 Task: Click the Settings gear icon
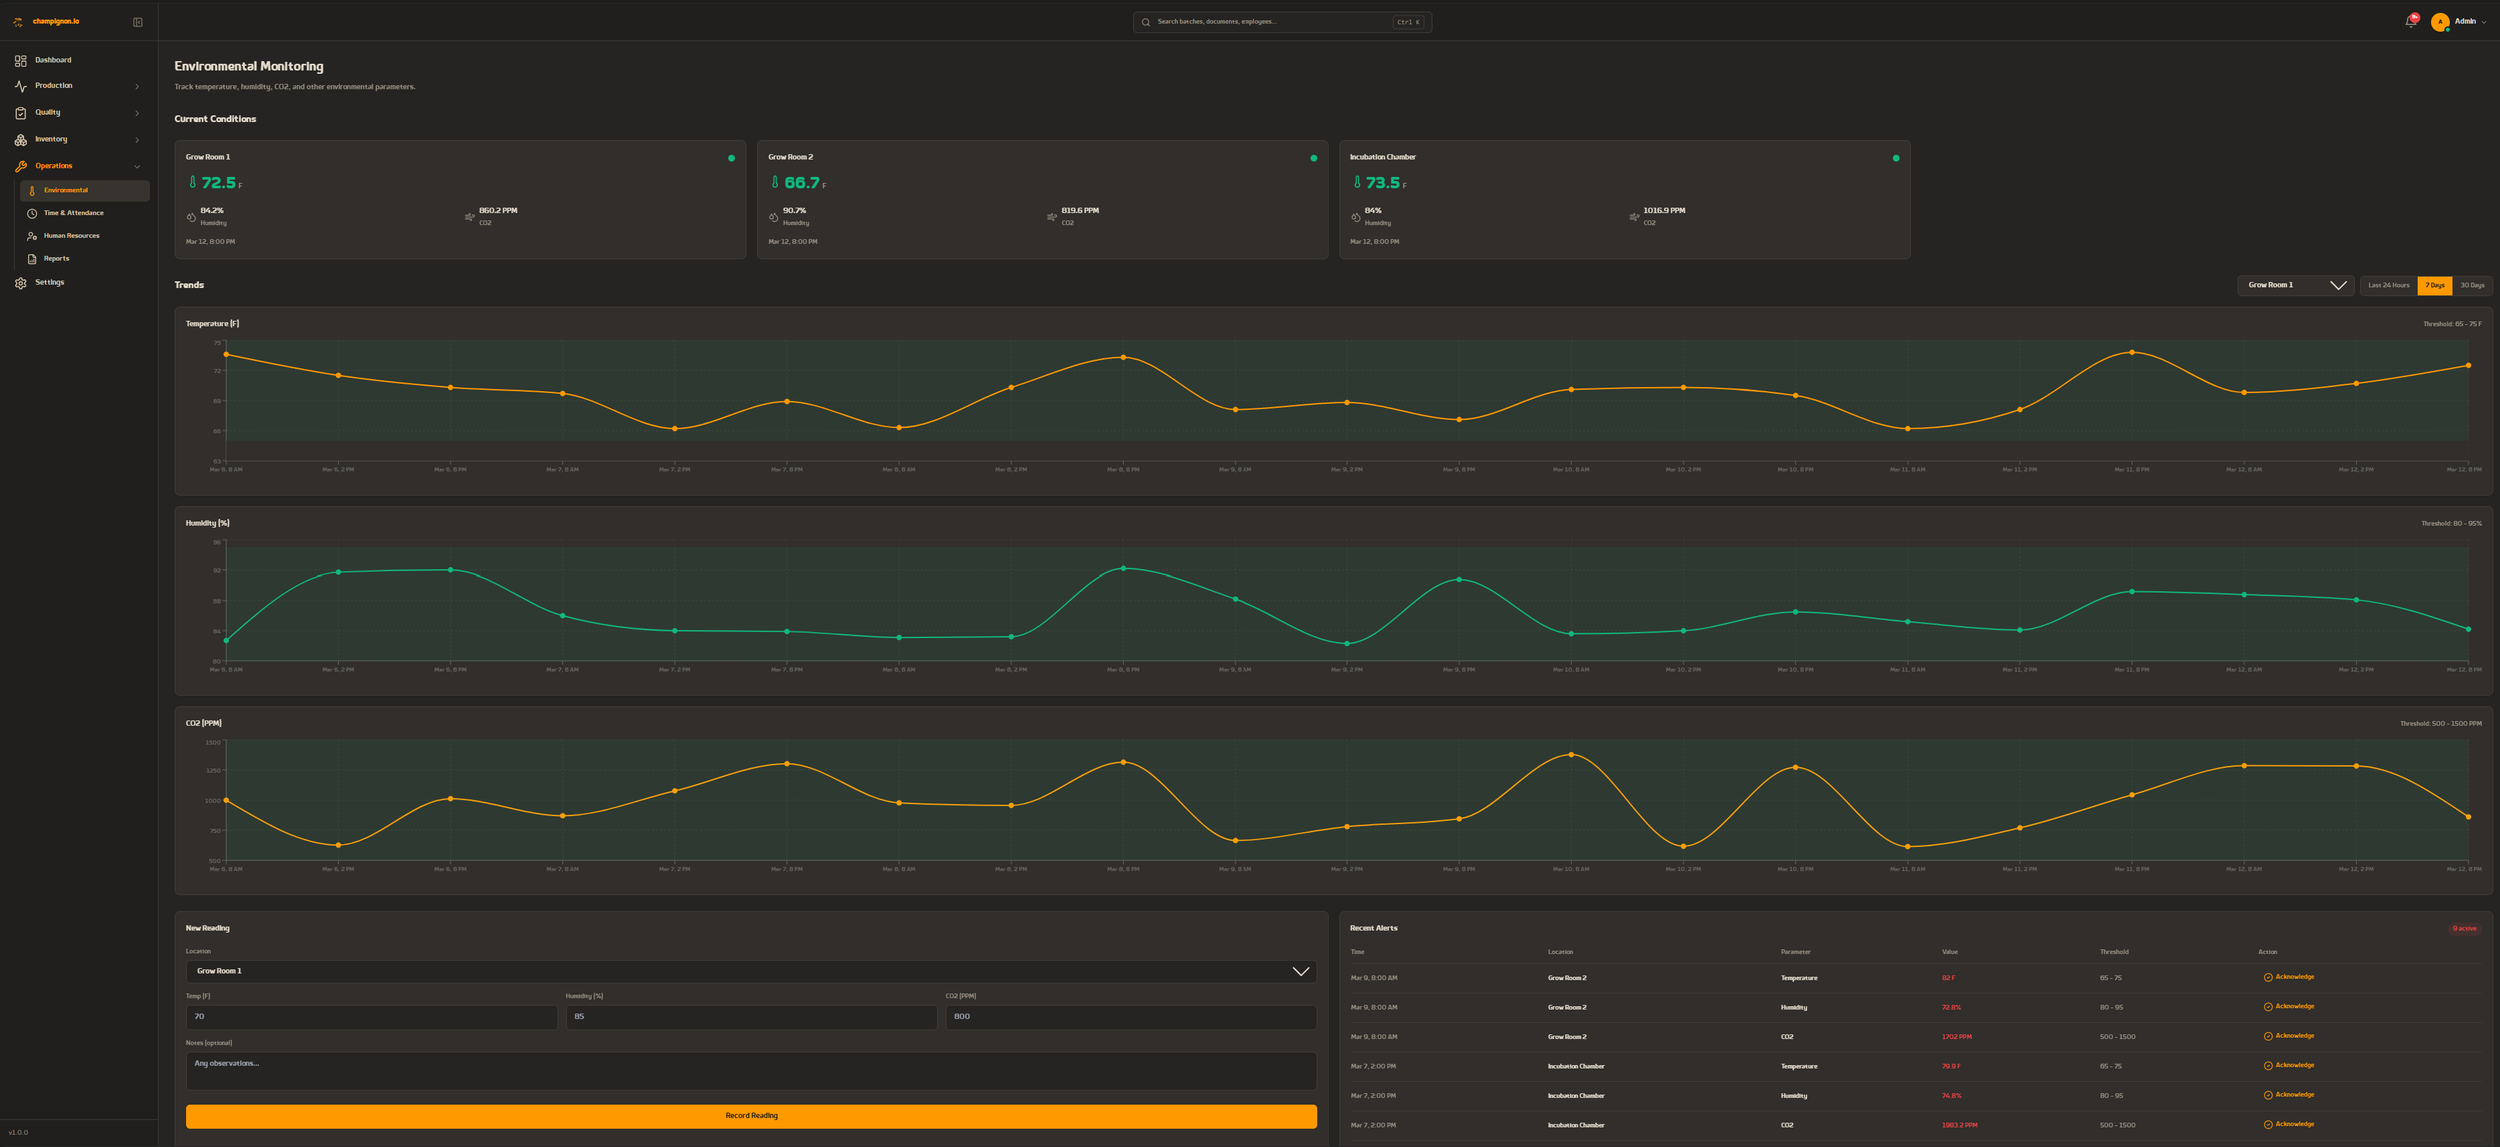21,283
